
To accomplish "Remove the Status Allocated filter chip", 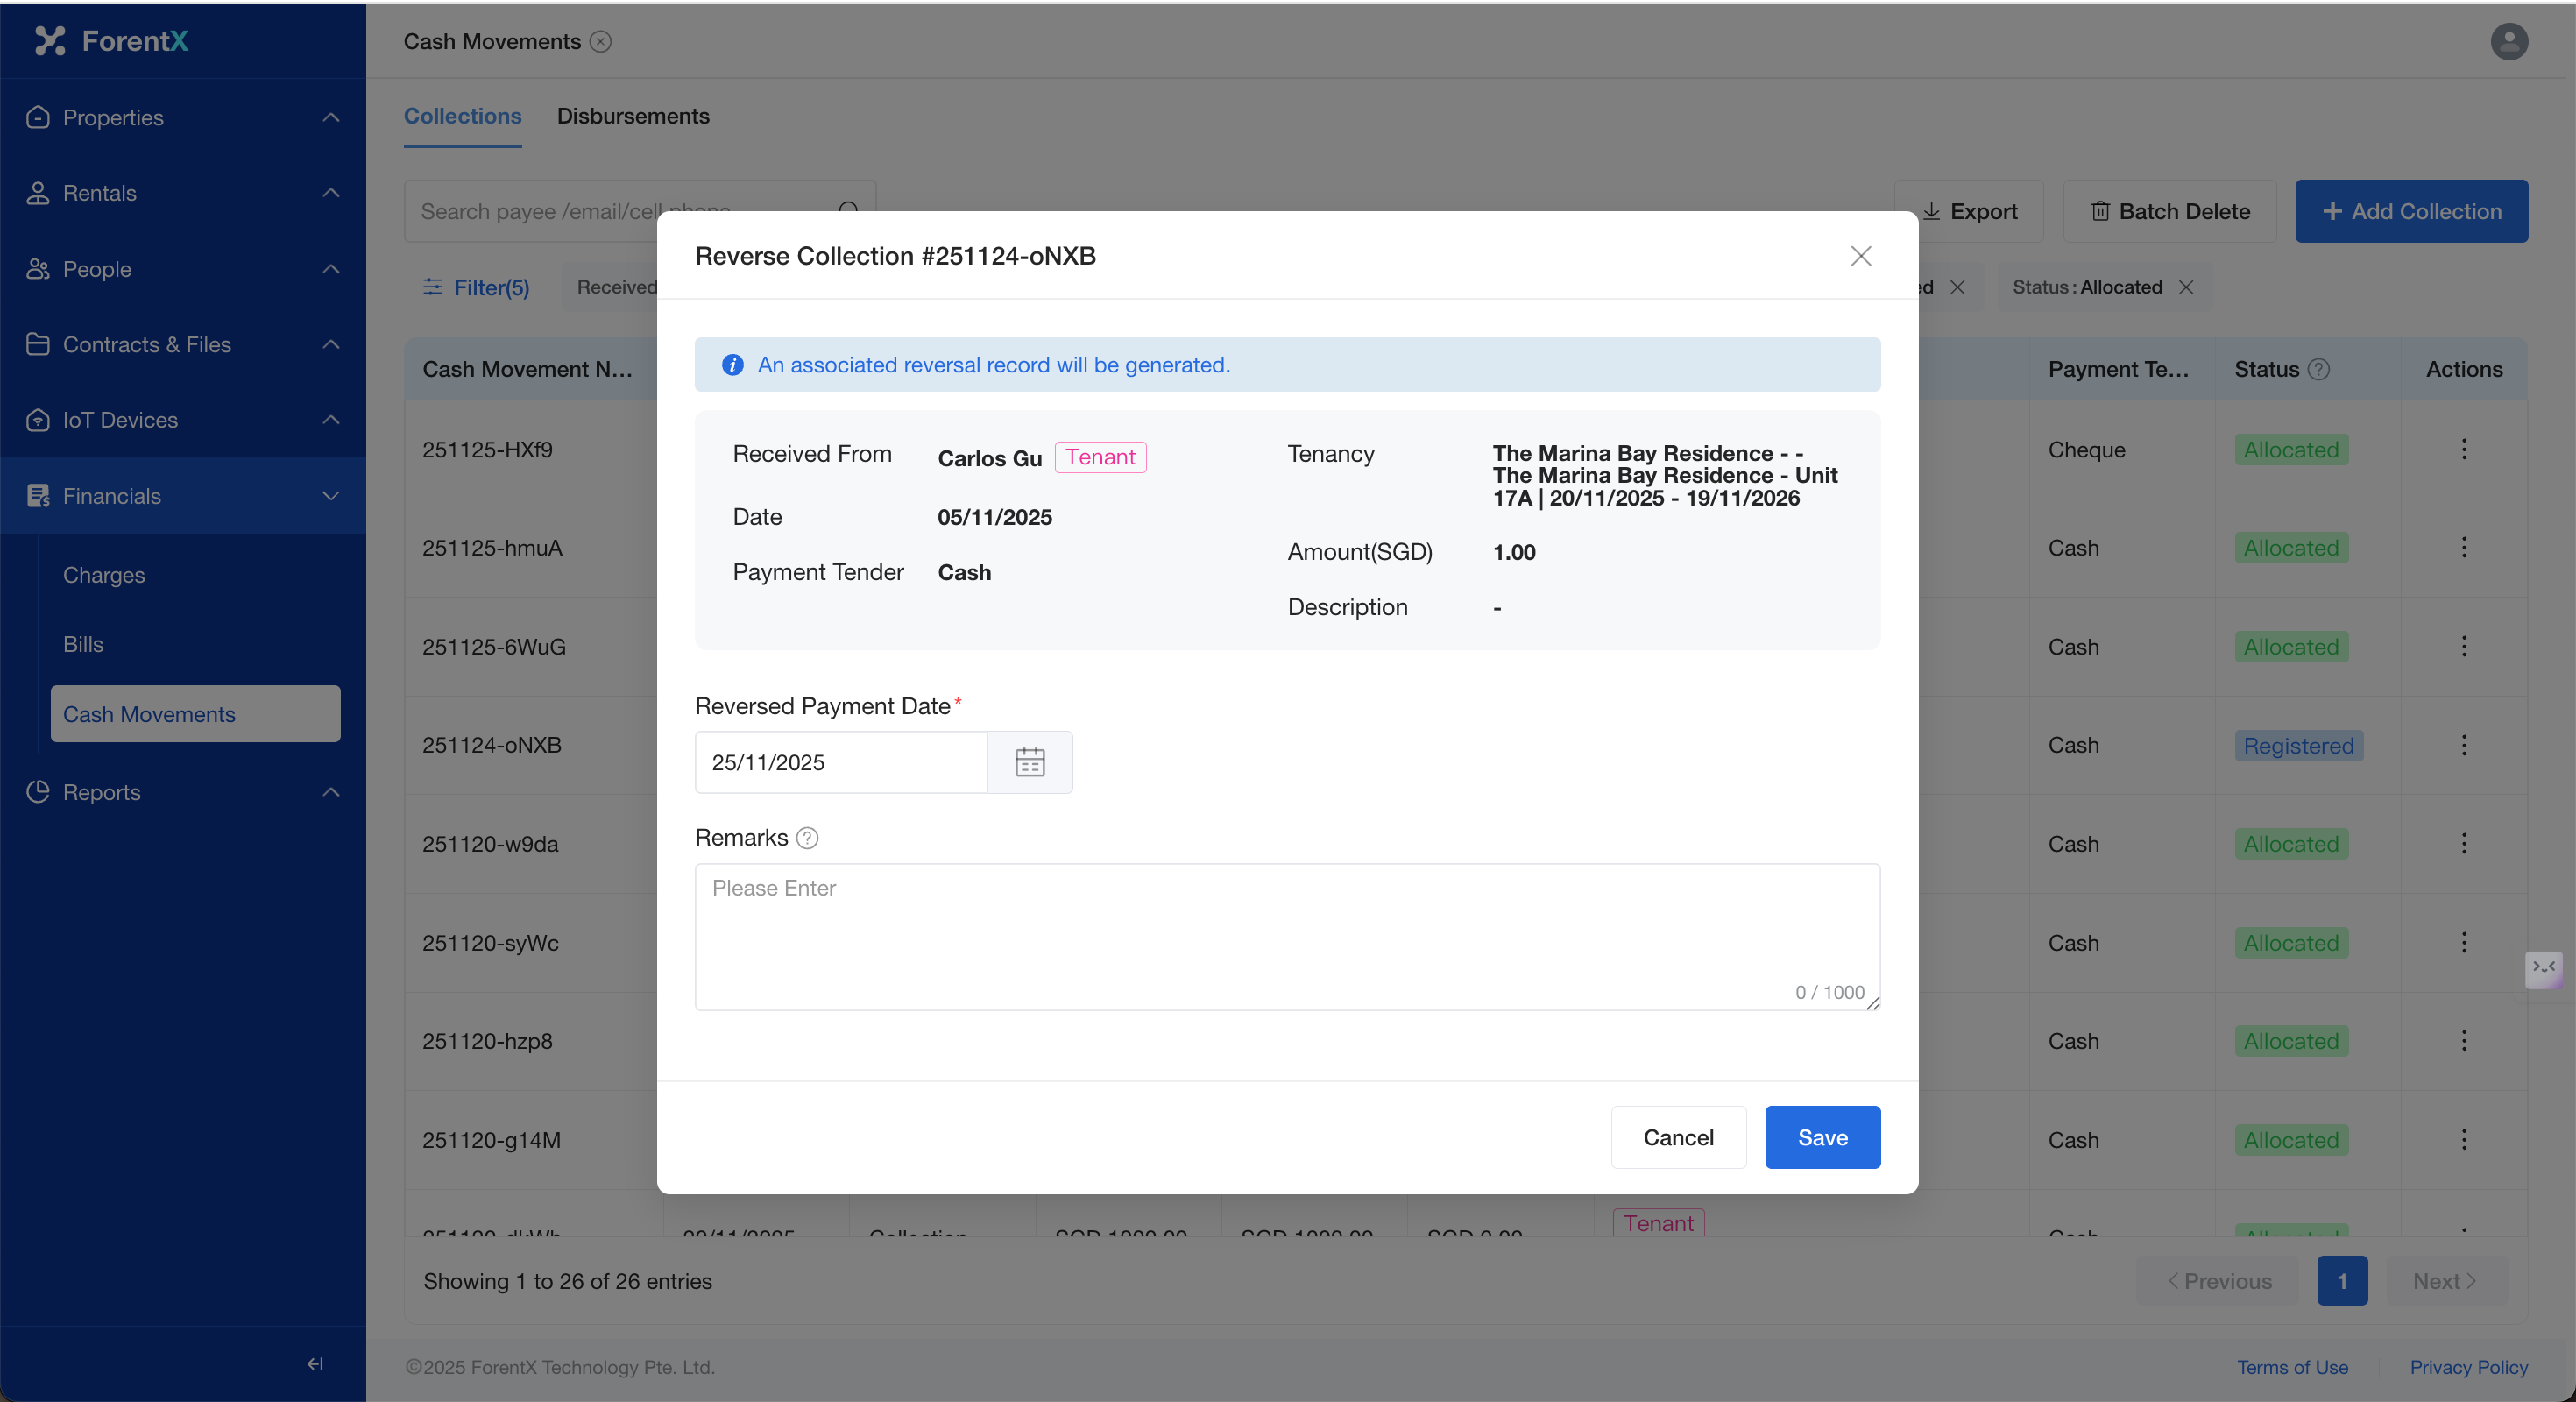I will [x=2186, y=287].
